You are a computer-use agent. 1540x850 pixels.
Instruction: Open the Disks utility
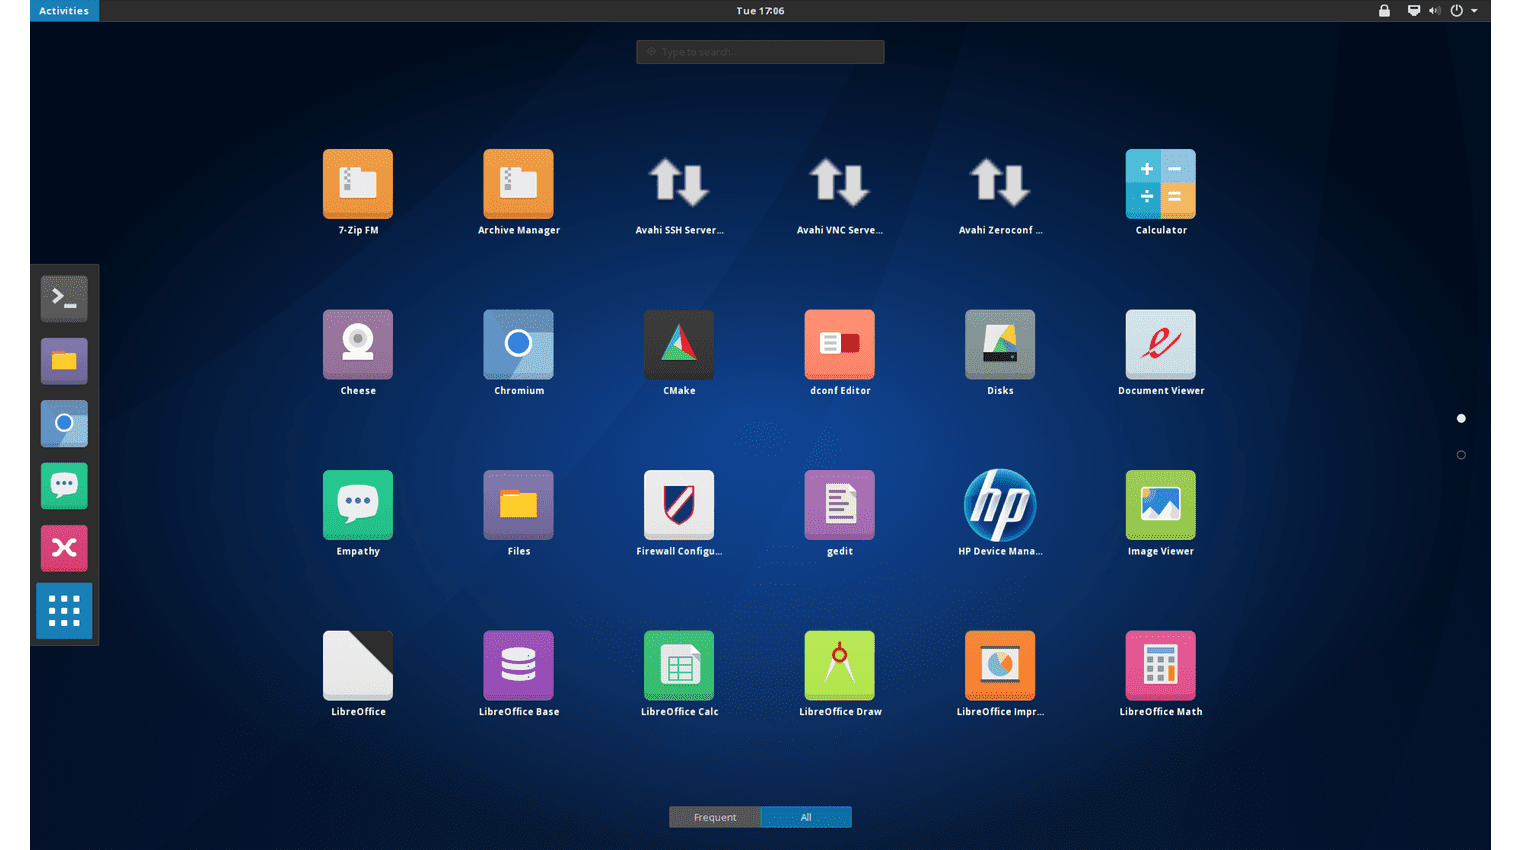coord(999,345)
